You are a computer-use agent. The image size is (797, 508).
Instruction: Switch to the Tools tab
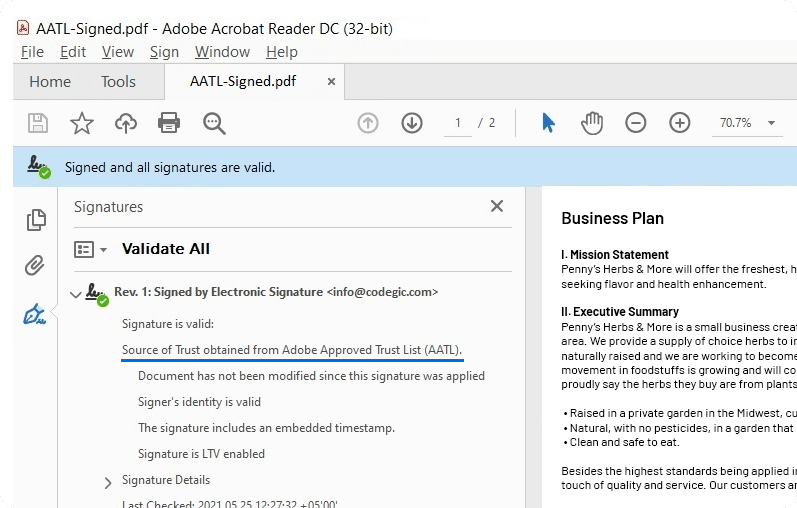point(118,82)
